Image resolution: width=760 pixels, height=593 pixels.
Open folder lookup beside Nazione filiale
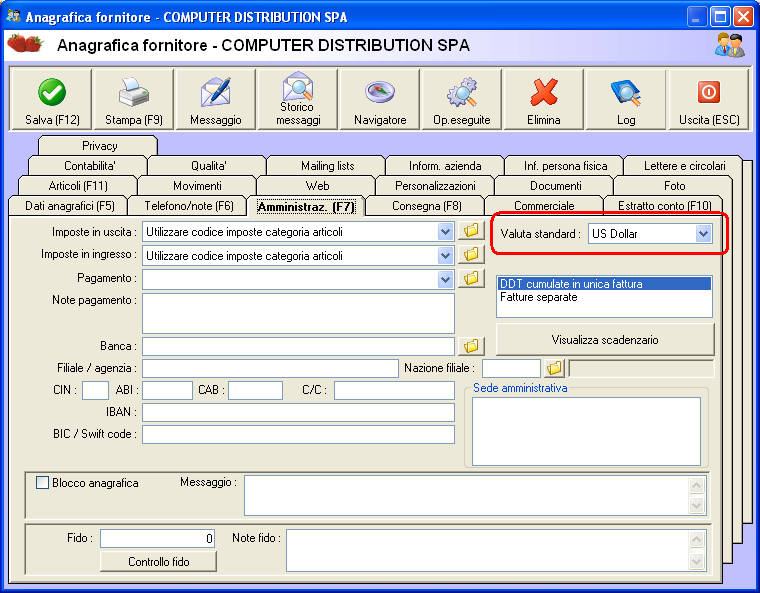(x=554, y=369)
